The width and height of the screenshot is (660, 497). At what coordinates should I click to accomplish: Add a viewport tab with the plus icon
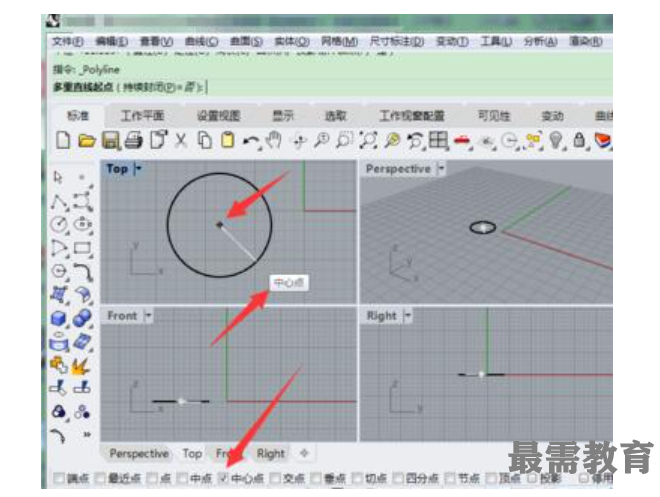pos(304,453)
